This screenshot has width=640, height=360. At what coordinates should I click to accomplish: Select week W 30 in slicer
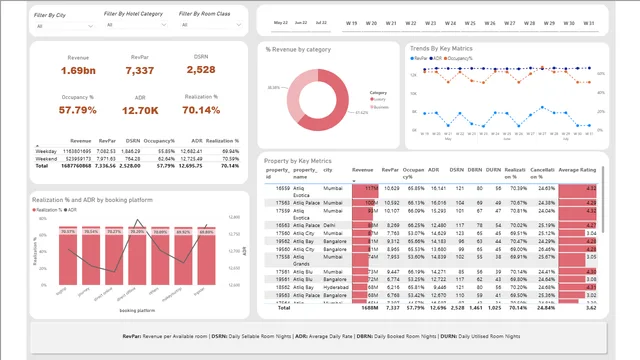click(569, 23)
